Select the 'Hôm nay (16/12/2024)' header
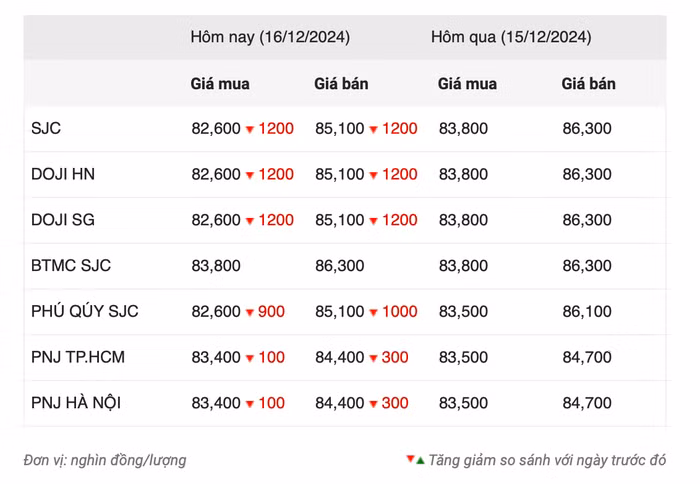 click(x=270, y=37)
